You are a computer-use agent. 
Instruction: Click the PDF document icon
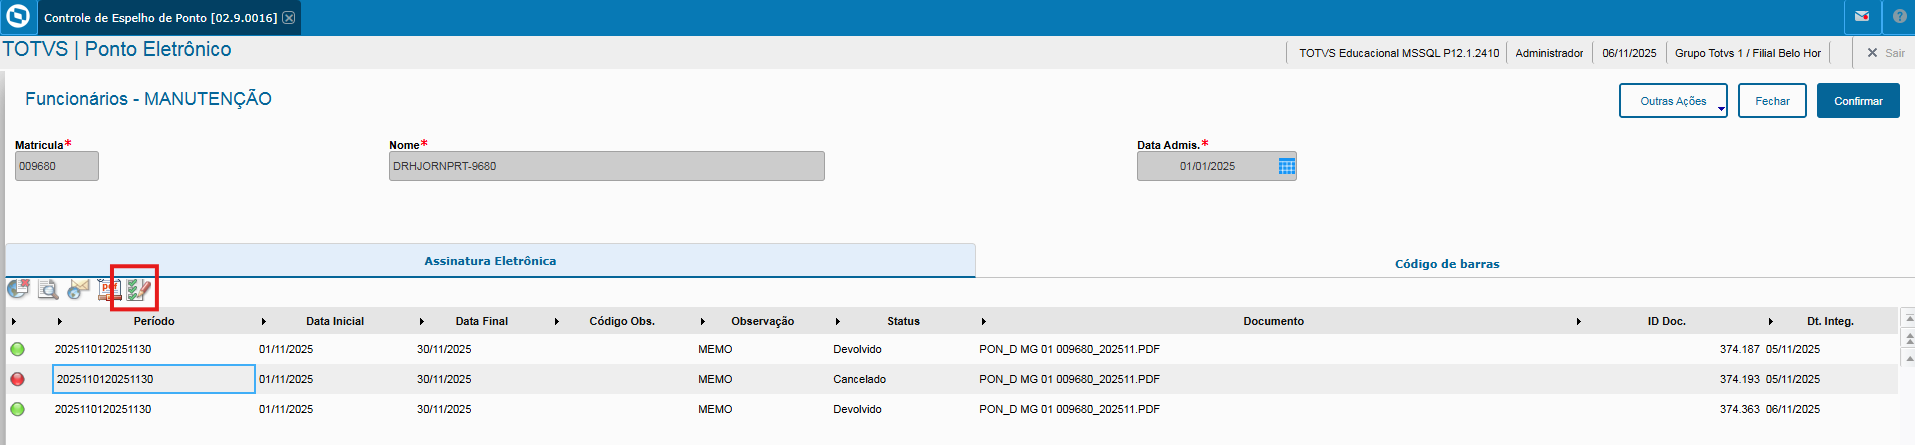(x=109, y=290)
